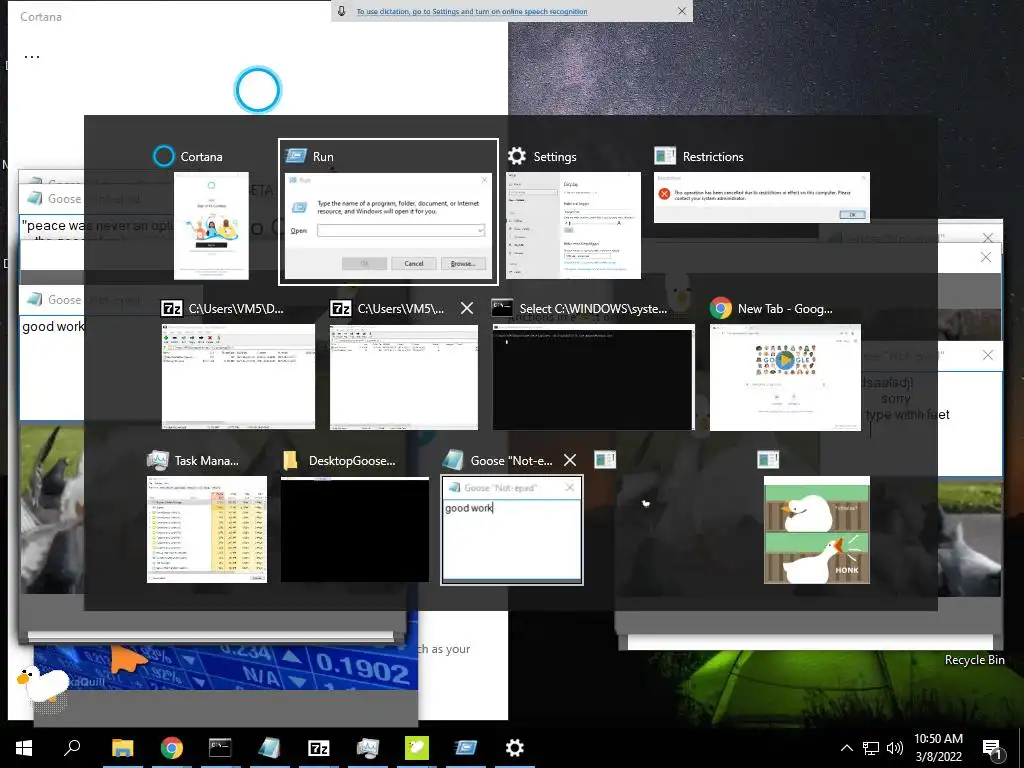This screenshot has width=1024, height=768.
Task: Click the Restrictions window icon in switcher
Action: pyautogui.click(x=665, y=156)
